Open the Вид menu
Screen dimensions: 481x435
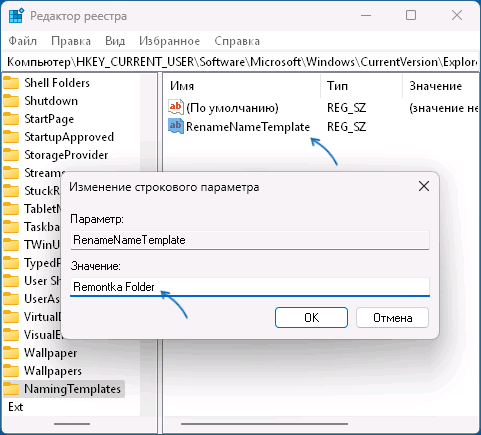(x=115, y=41)
